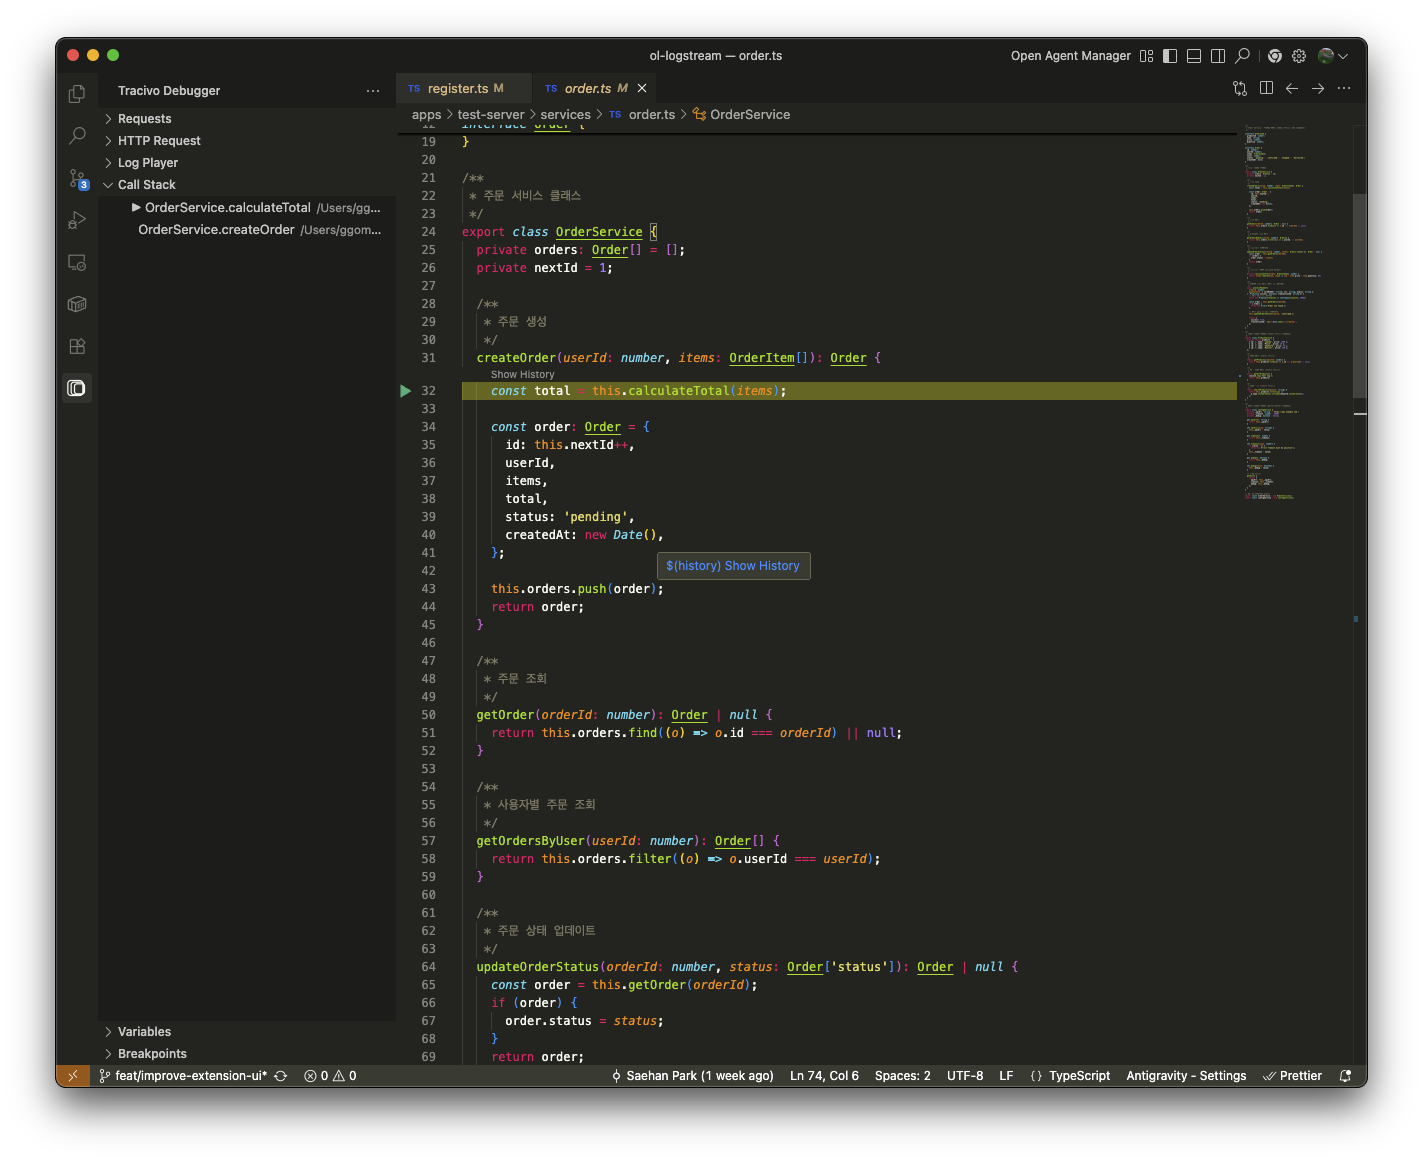Open the Extensions view
The height and width of the screenshot is (1161, 1423).
coord(77,346)
